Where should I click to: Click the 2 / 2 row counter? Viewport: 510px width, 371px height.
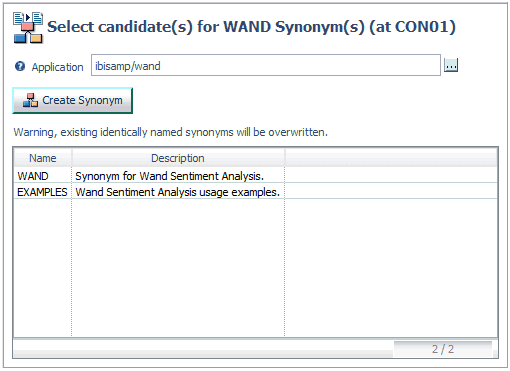pyautogui.click(x=443, y=349)
